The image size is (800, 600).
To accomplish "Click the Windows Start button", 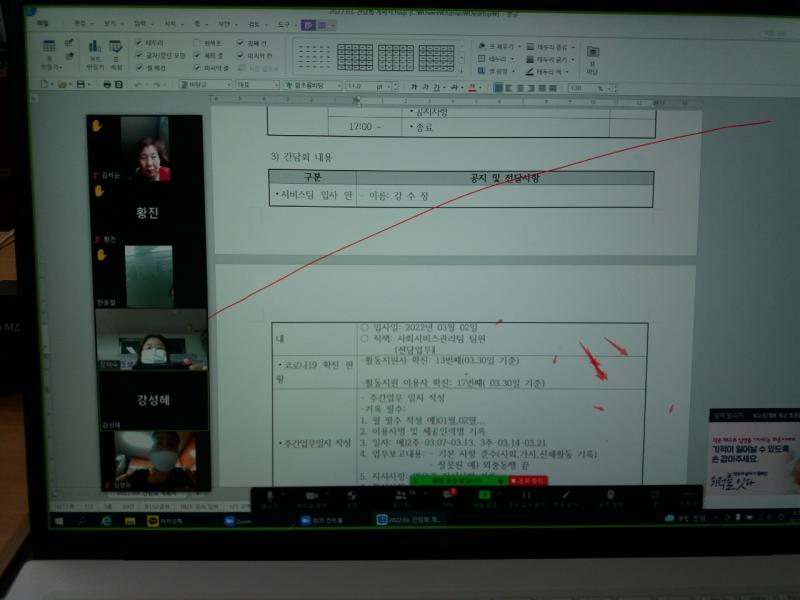I will (x=59, y=521).
